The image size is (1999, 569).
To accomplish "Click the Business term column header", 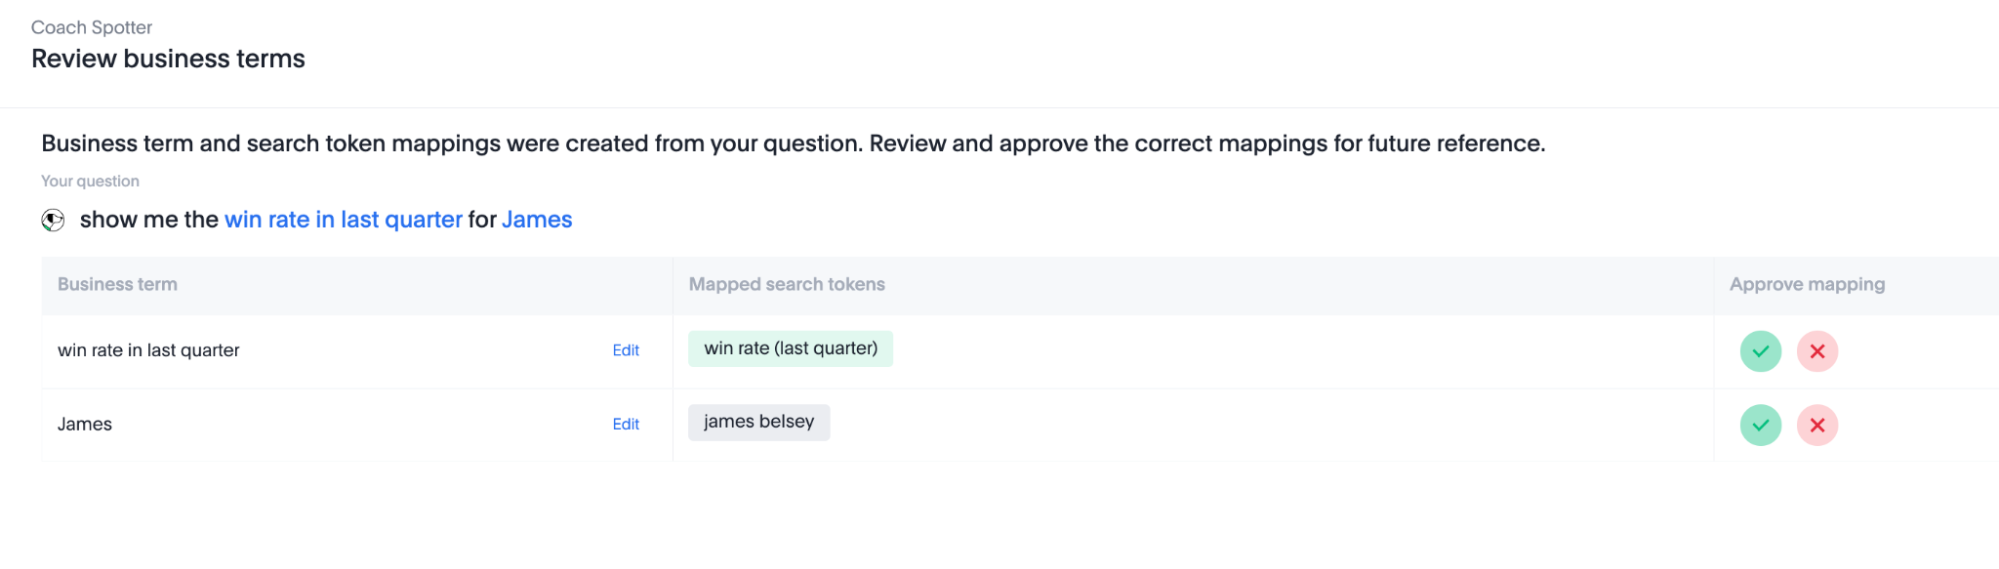I will (117, 284).
